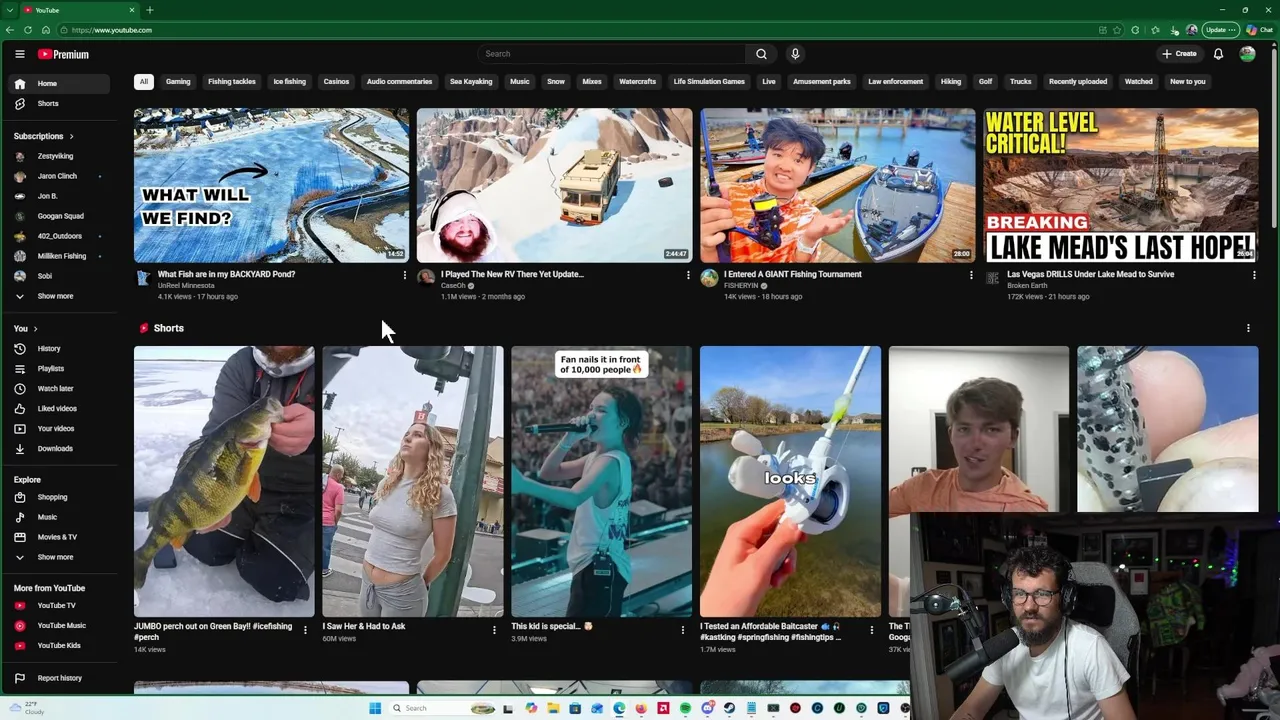This screenshot has height=720, width=1280.
Task: Select the Recently uploaded filter chip
Action: click(x=1078, y=82)
